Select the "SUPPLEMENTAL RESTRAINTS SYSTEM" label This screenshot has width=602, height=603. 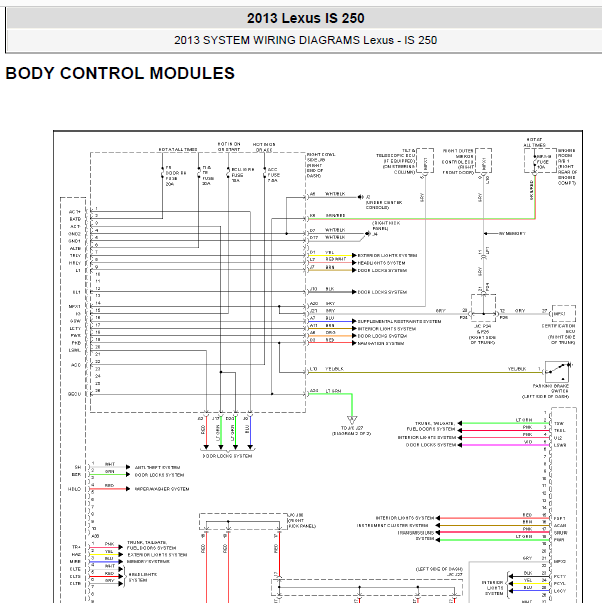point(400,321)
